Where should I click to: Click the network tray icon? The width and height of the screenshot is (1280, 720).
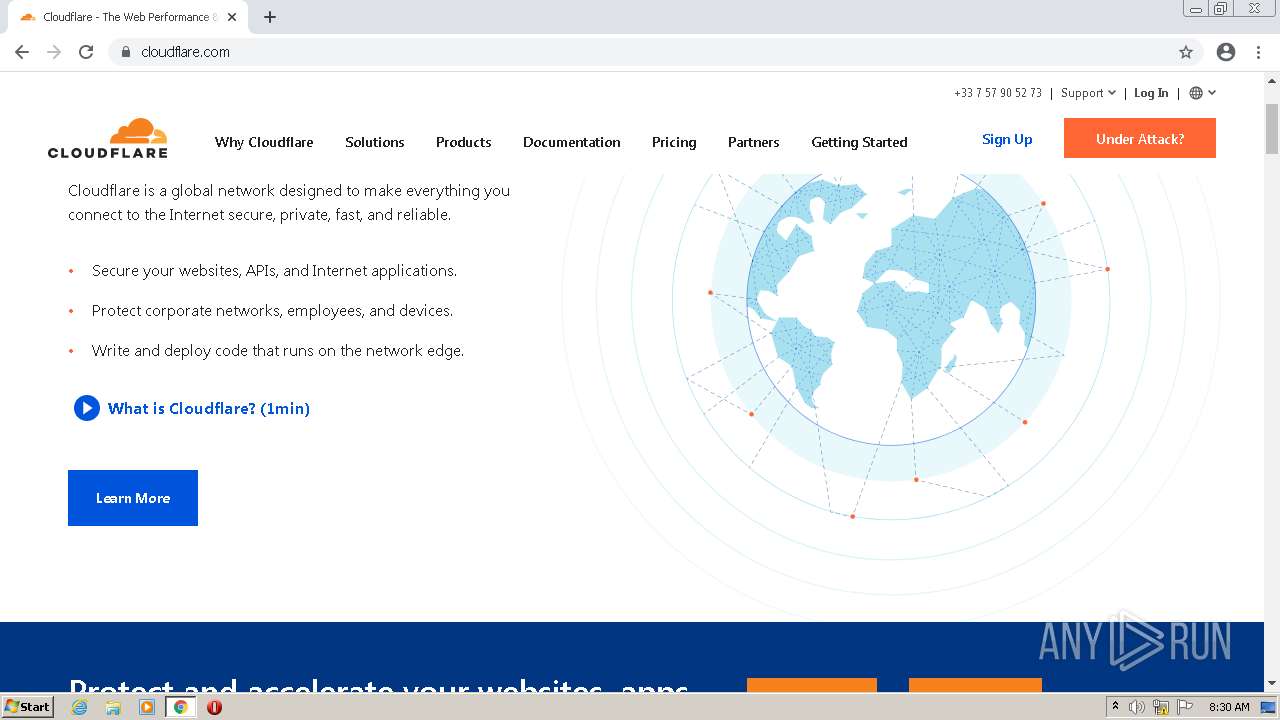click(x=1161, y=707)
